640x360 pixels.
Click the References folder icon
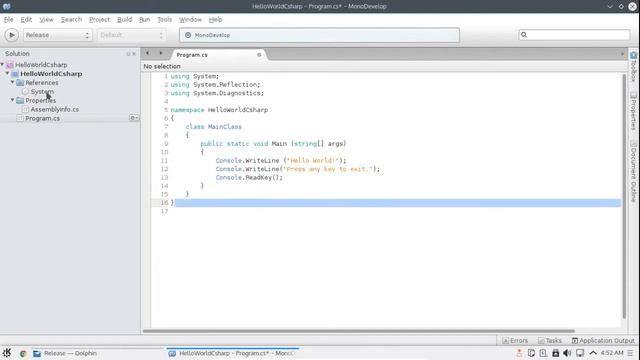[x=20, y=83]
